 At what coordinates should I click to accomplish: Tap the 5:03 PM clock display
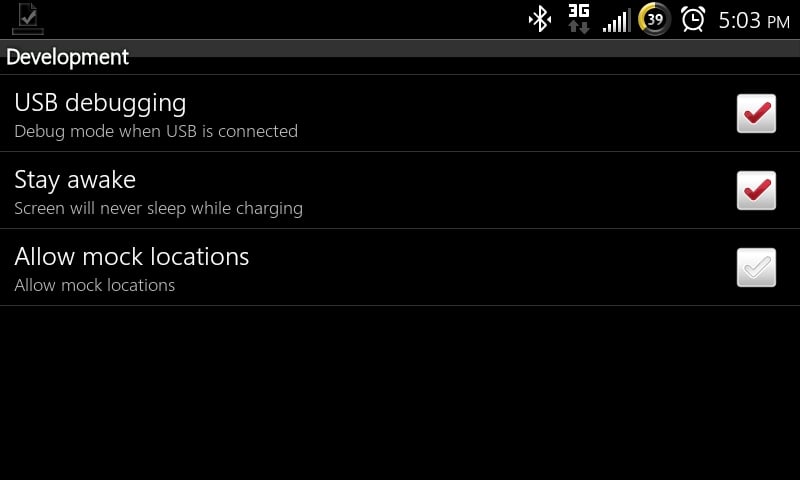click(754, 20)
